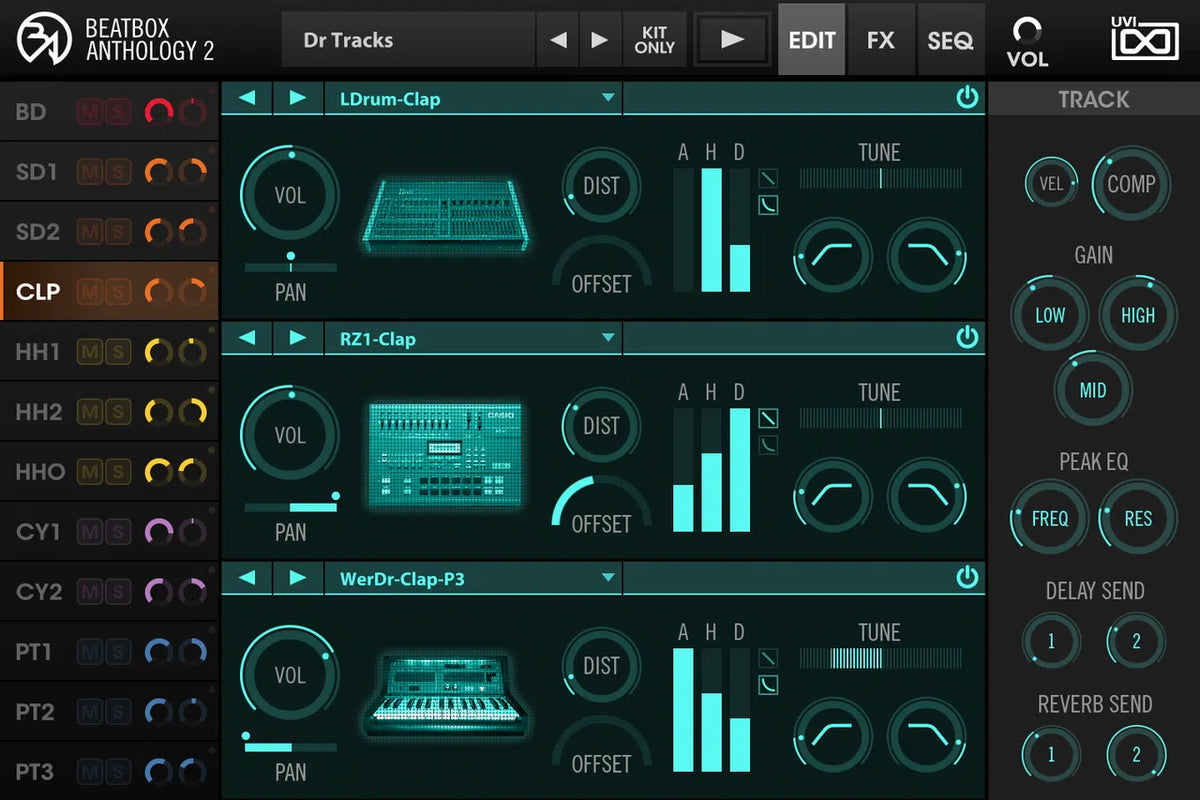Go to next preset with right arrow
Image resolution: width=1200 pixels, height=800 pixels.
click(599, 40)
